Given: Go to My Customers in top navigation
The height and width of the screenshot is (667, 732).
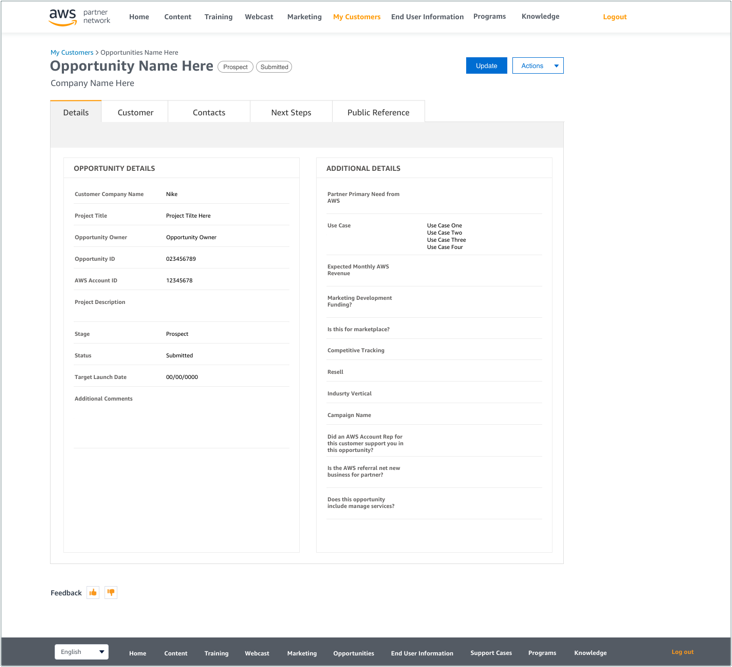Looking at the screenshot, I should point(357,17).
